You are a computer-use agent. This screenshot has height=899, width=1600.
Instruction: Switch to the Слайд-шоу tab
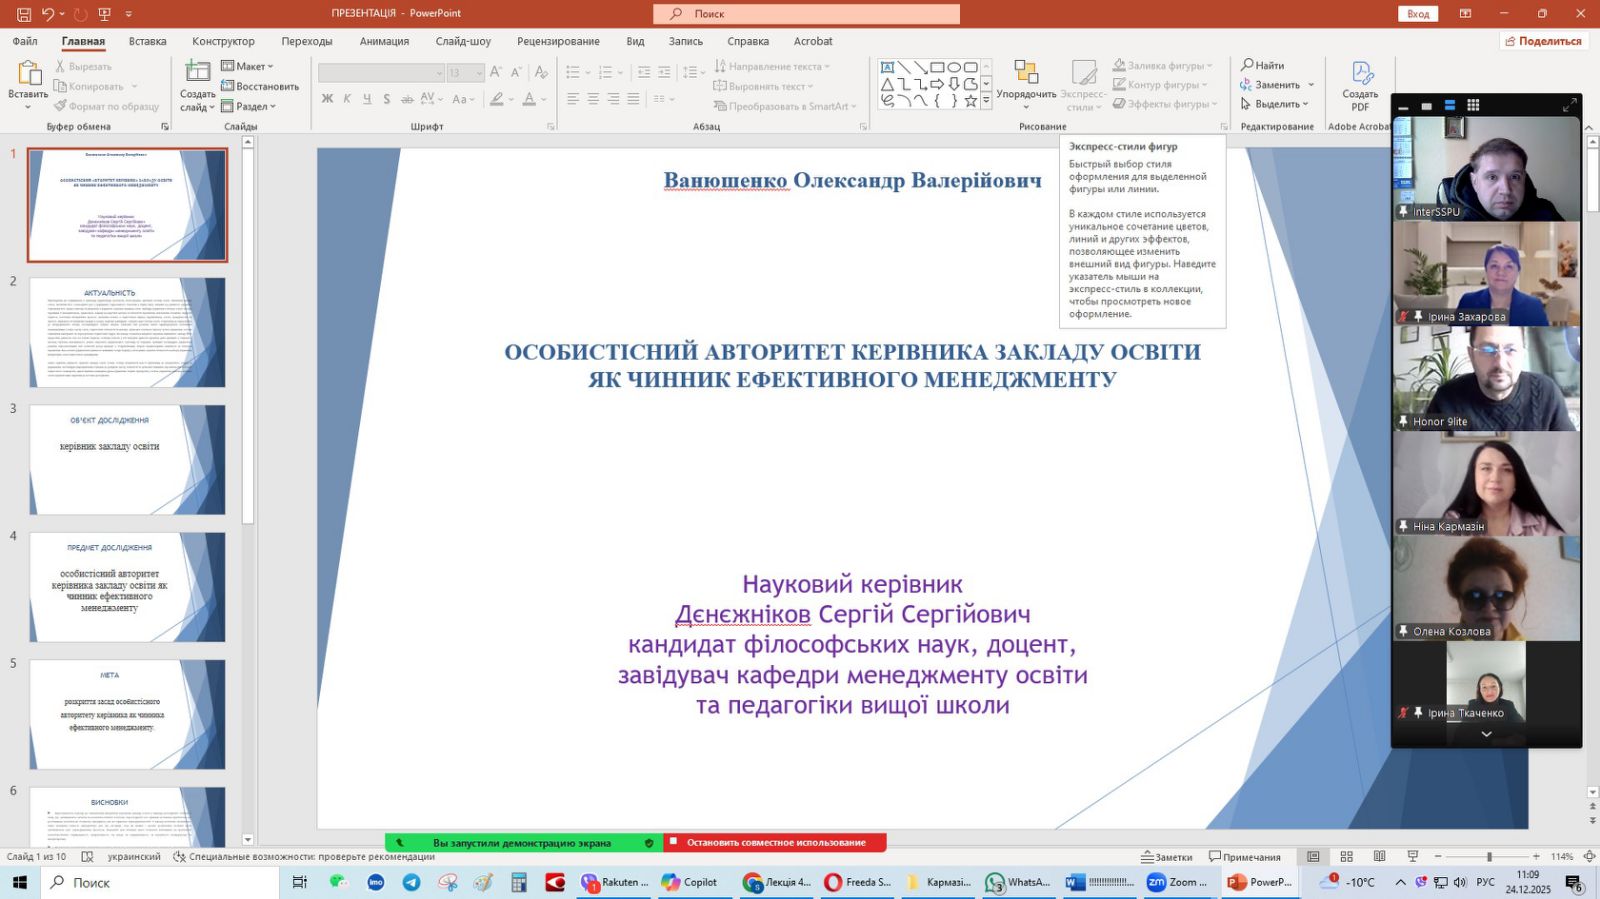(463, 41)
